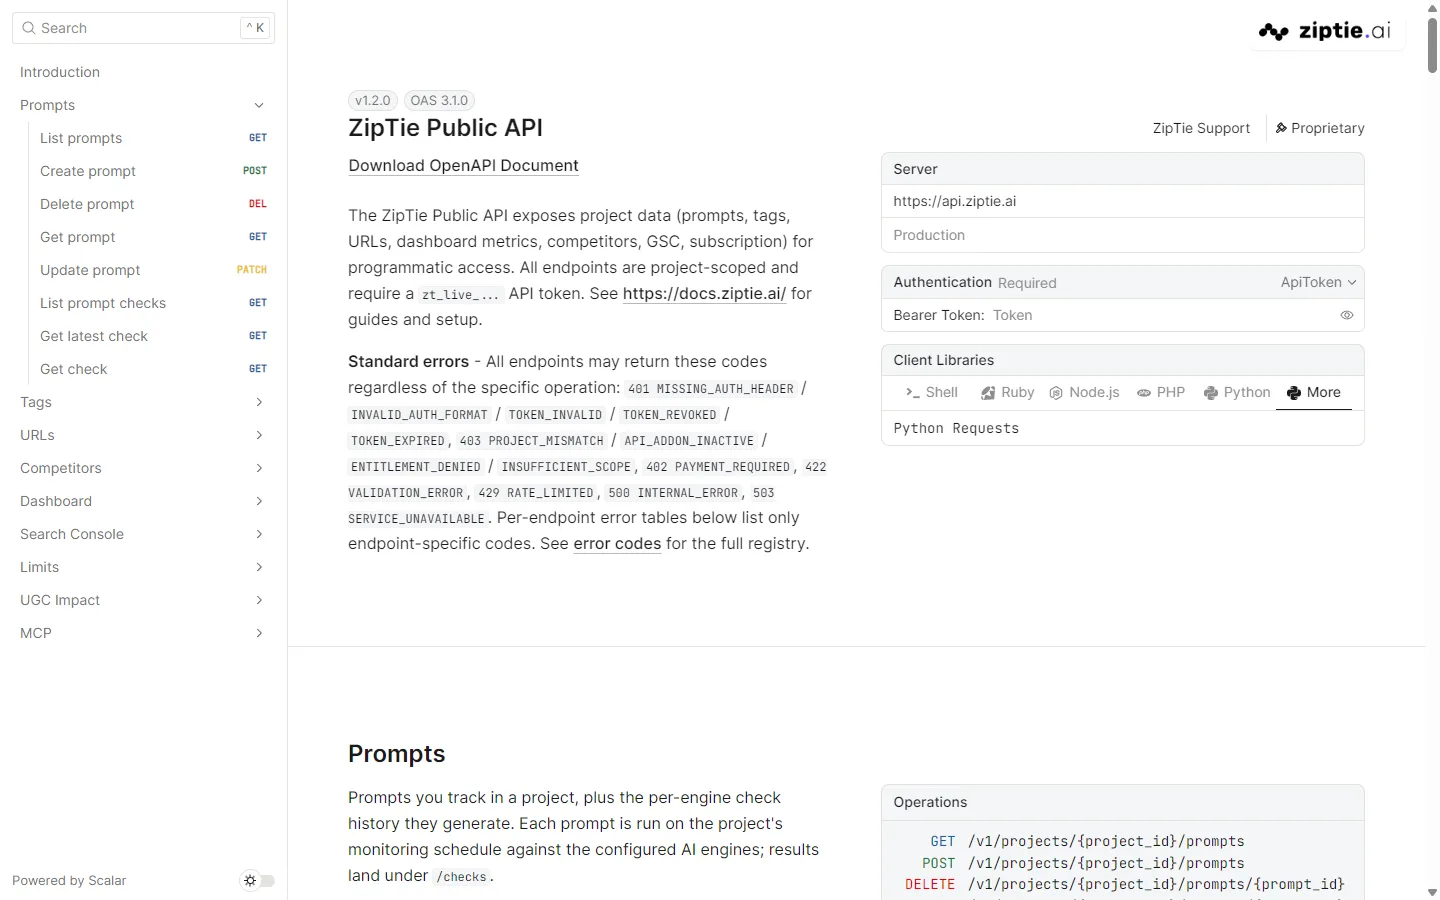
Task: Expand the MCP sidebar section
Action: [144, 633]
